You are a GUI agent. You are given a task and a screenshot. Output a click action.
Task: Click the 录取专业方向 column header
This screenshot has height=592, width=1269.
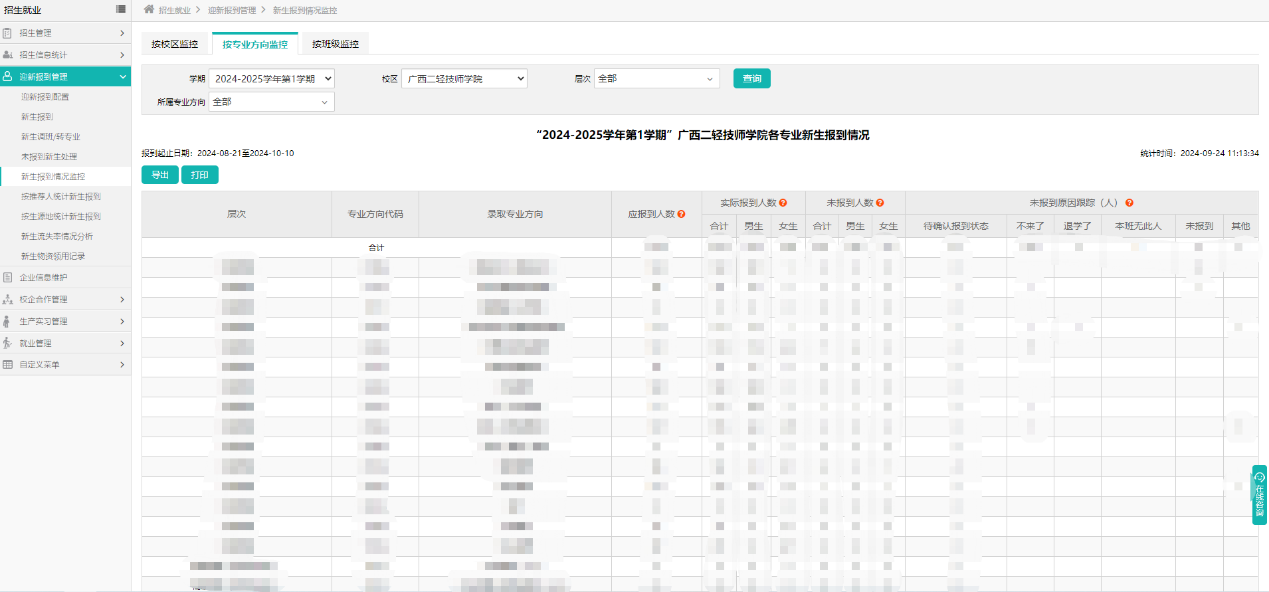tap(515, 214)
